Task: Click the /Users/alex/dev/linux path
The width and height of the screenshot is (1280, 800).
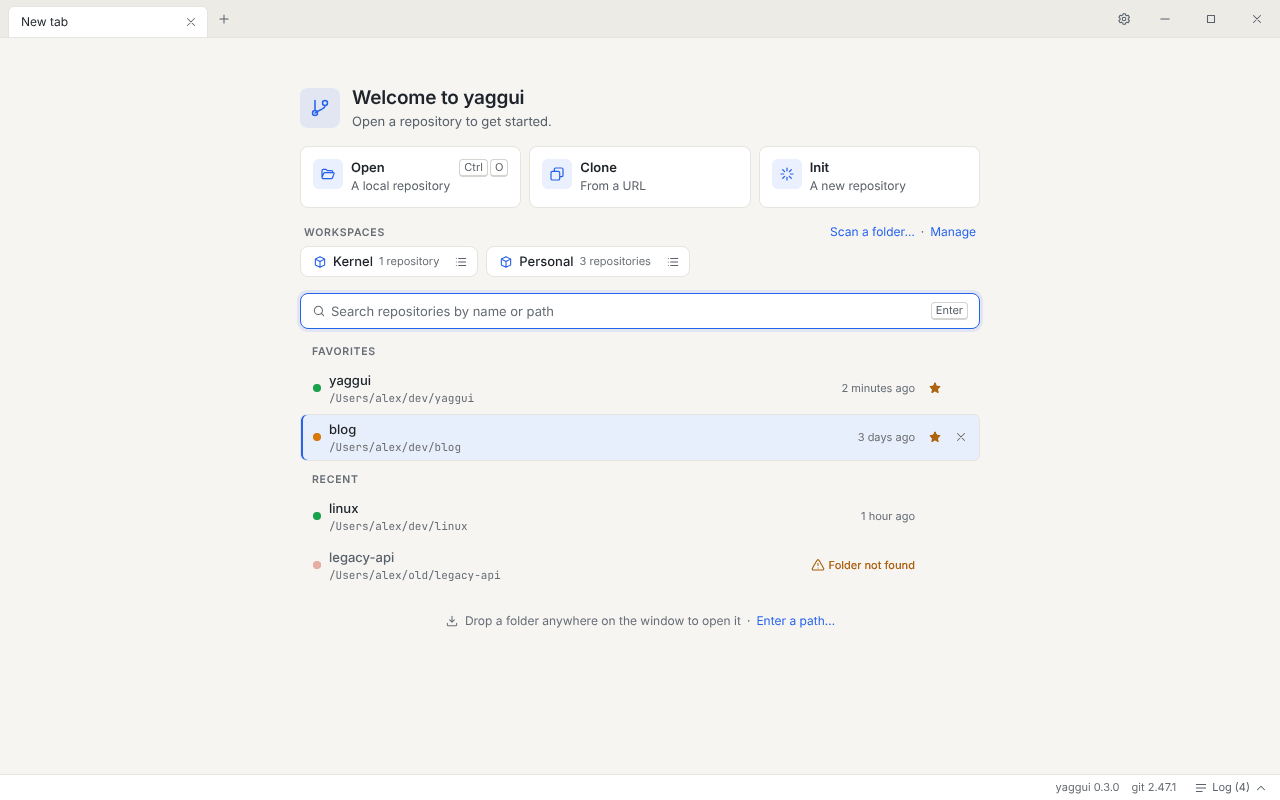Action: (x=398, y=527)
